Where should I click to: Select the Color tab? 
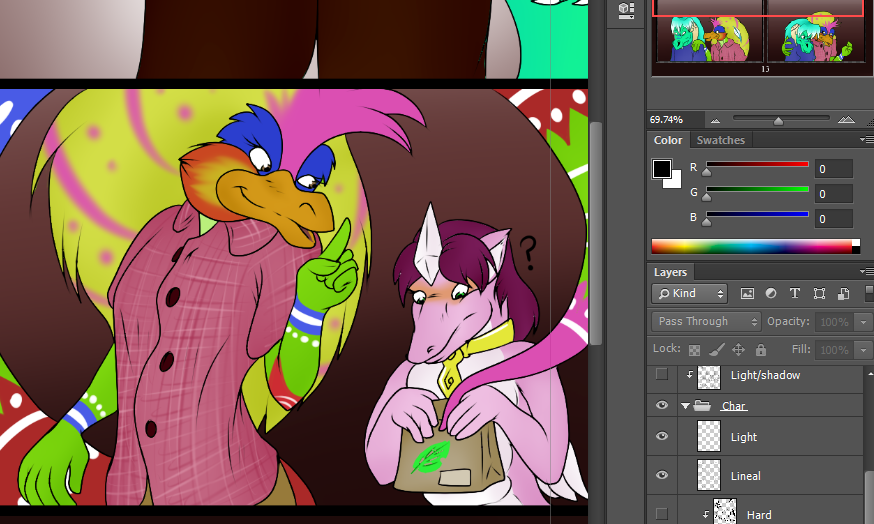pyautogui.click(x=668, y=140)
